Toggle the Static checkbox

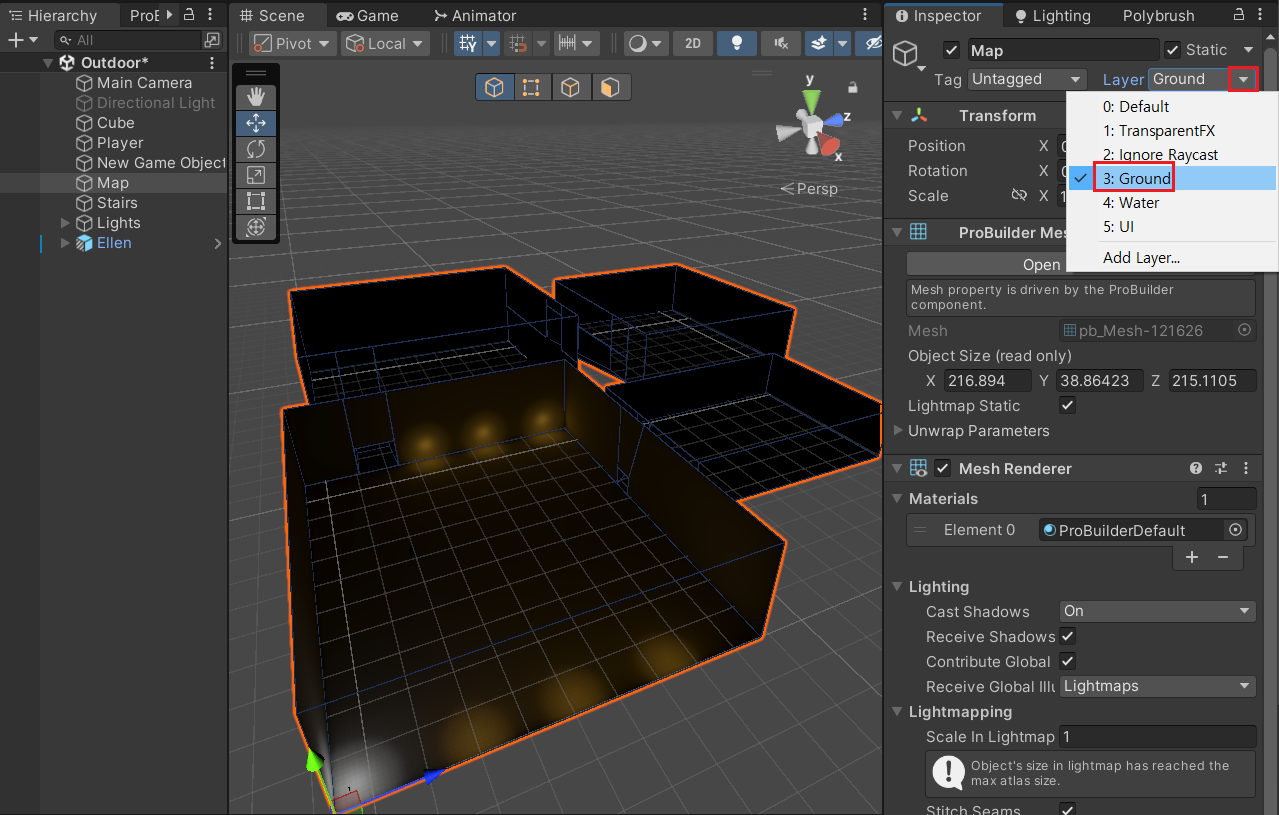[x=1173, y=50]
